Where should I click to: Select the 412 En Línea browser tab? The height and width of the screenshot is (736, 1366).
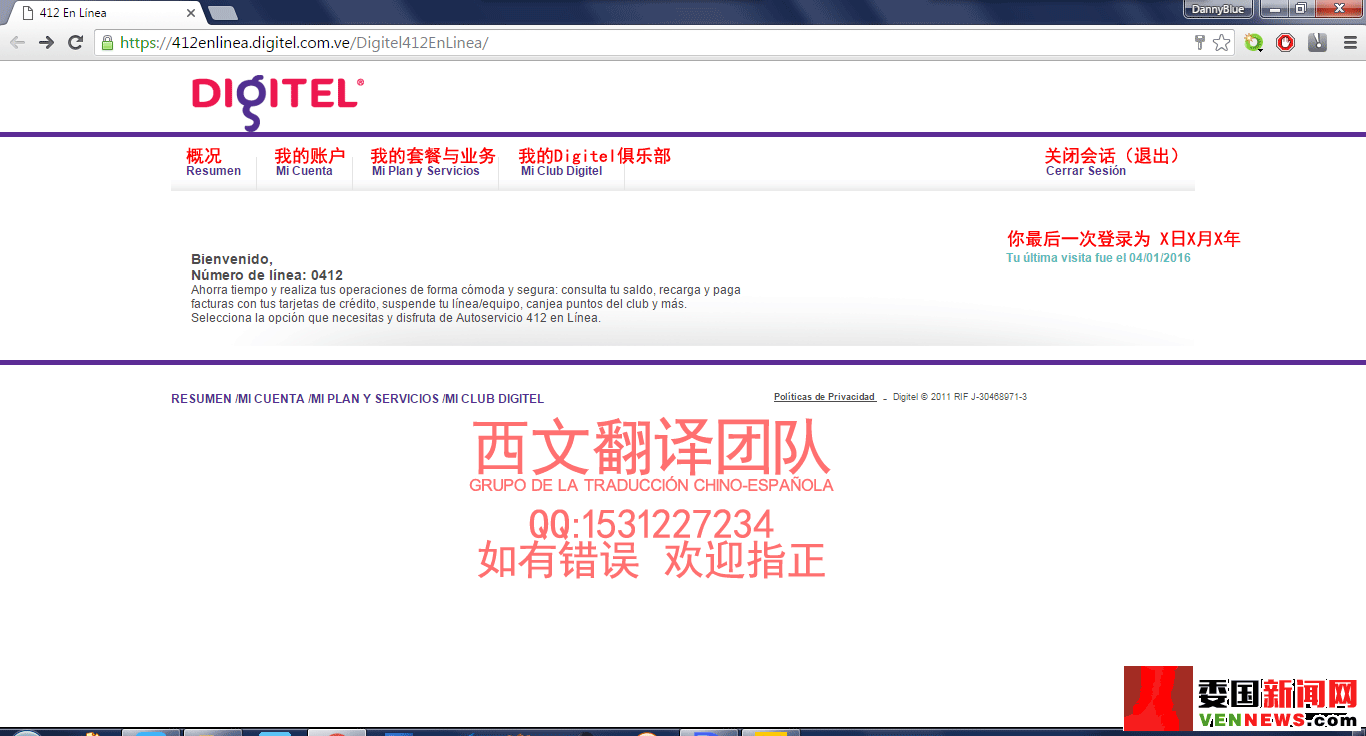[x=105, y=13]
